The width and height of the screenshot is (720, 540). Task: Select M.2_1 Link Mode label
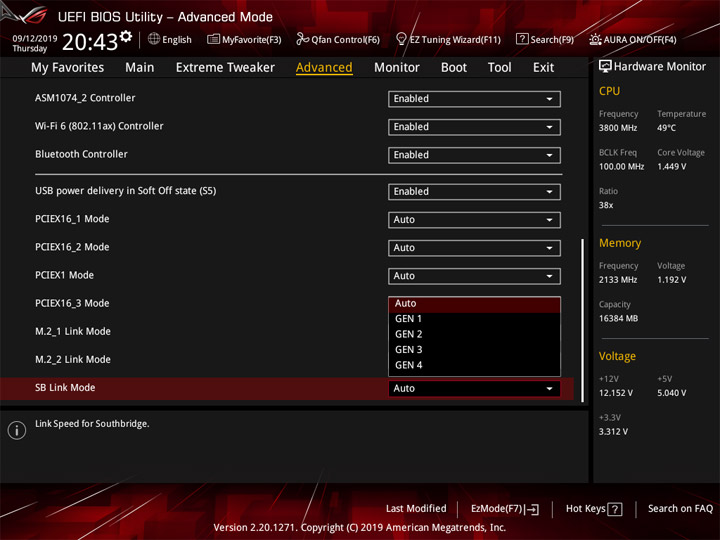[73, 332]
